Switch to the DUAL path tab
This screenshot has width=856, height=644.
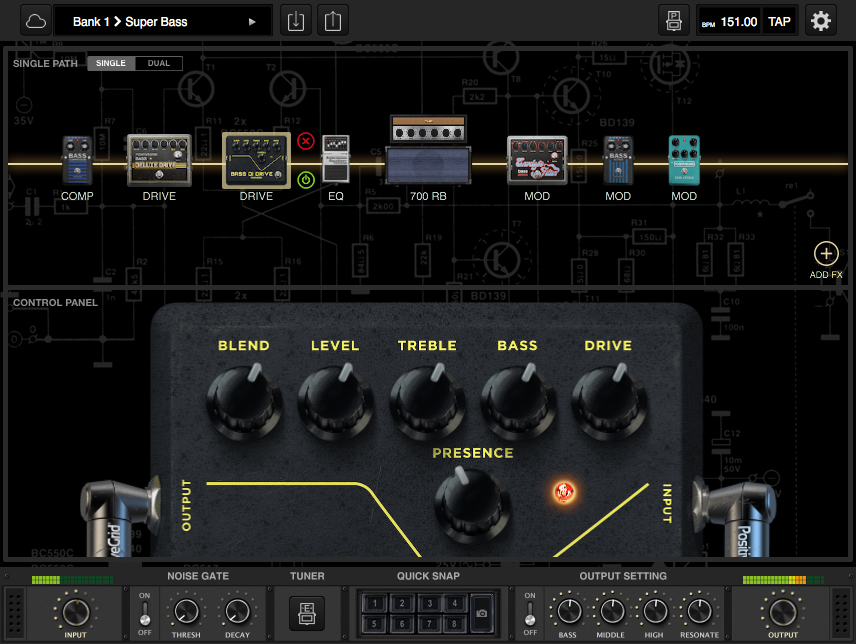(x=158, y=63)
